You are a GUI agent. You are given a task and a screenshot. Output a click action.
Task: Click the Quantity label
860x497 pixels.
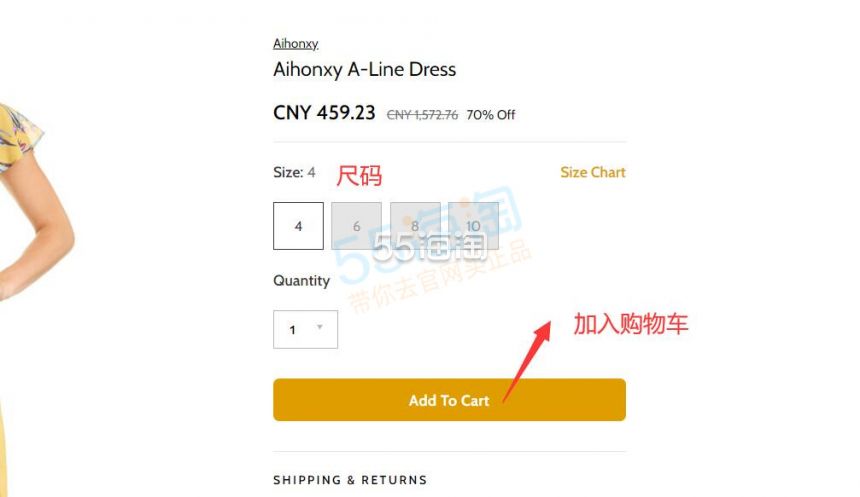click(302, 281)
